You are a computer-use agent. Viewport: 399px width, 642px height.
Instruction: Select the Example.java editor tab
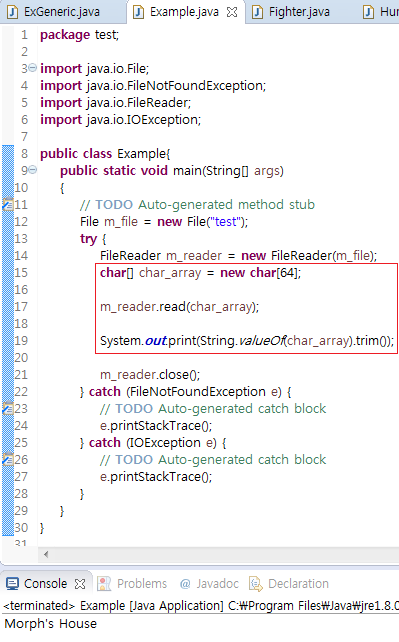click(184, 12)
